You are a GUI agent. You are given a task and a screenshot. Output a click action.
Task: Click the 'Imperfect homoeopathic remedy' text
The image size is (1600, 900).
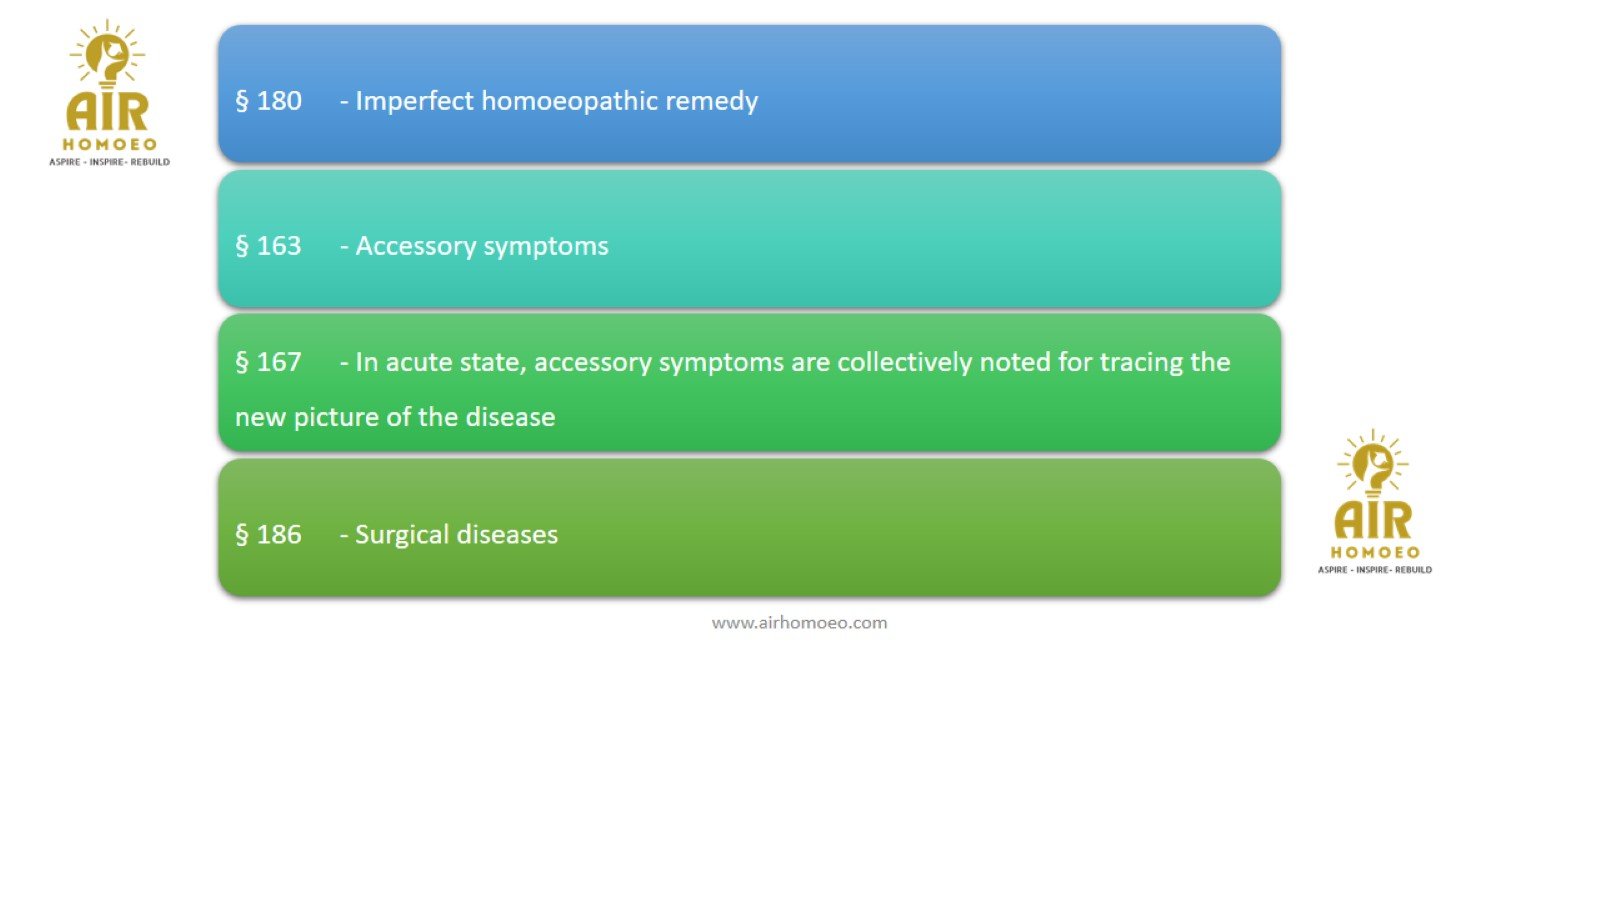coord(556,101)
